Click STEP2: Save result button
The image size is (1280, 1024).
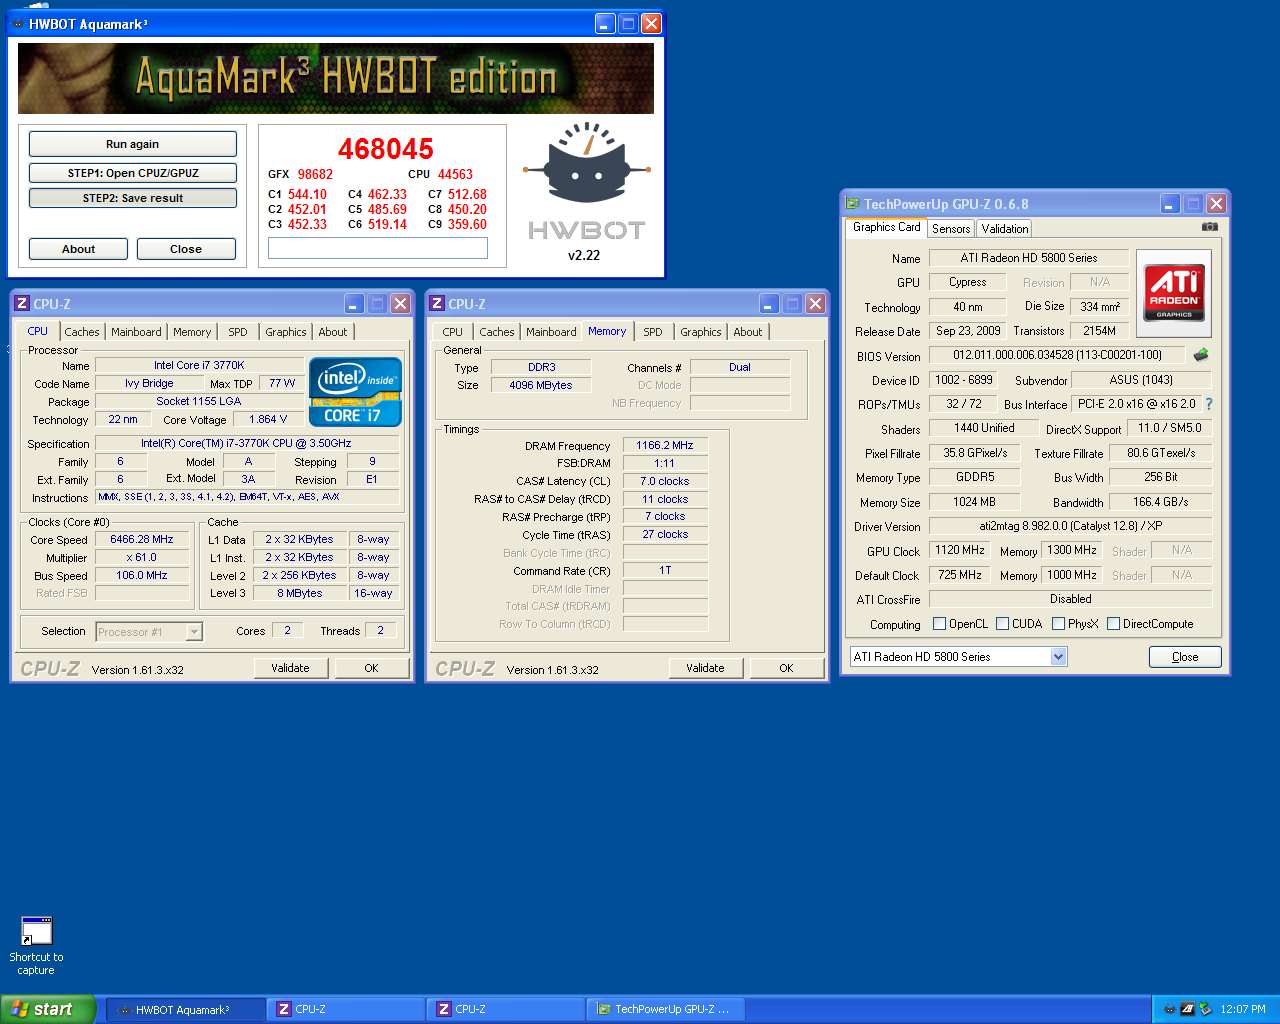(x=133, y=198)
